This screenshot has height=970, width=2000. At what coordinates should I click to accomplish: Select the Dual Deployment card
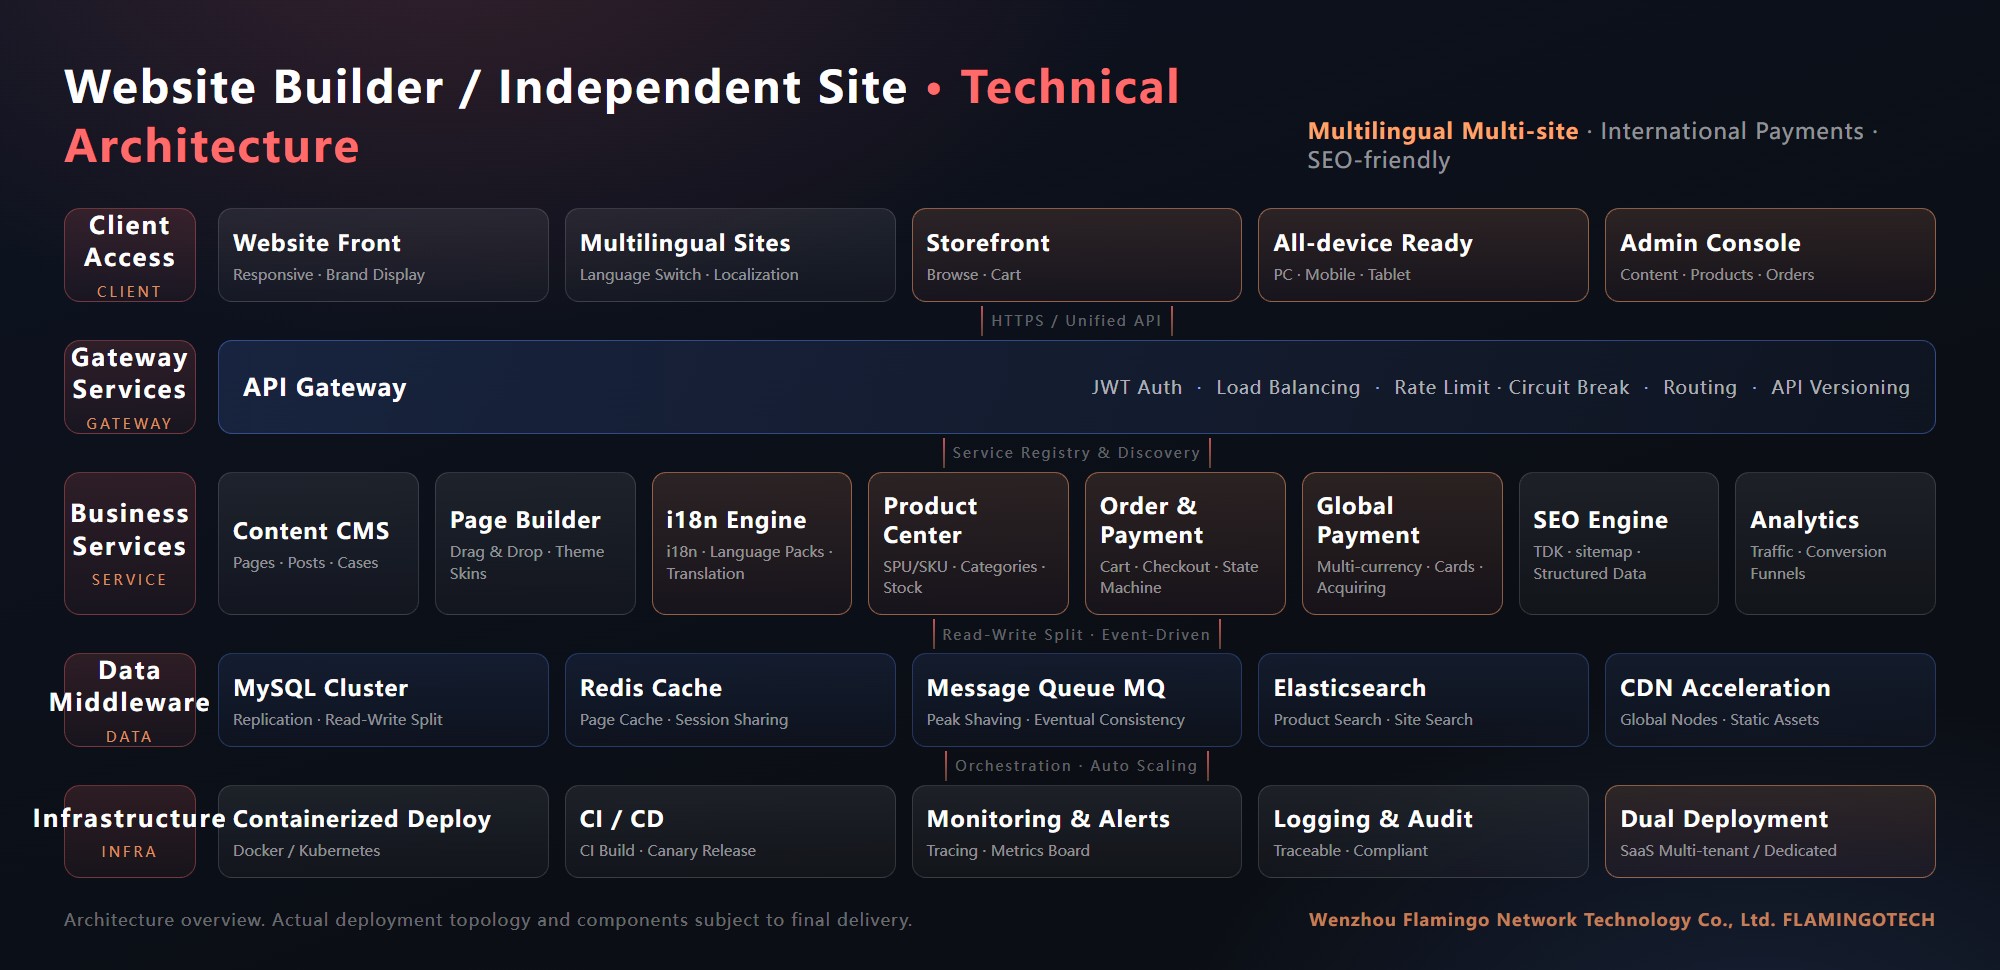click(x=1770, y=831)
